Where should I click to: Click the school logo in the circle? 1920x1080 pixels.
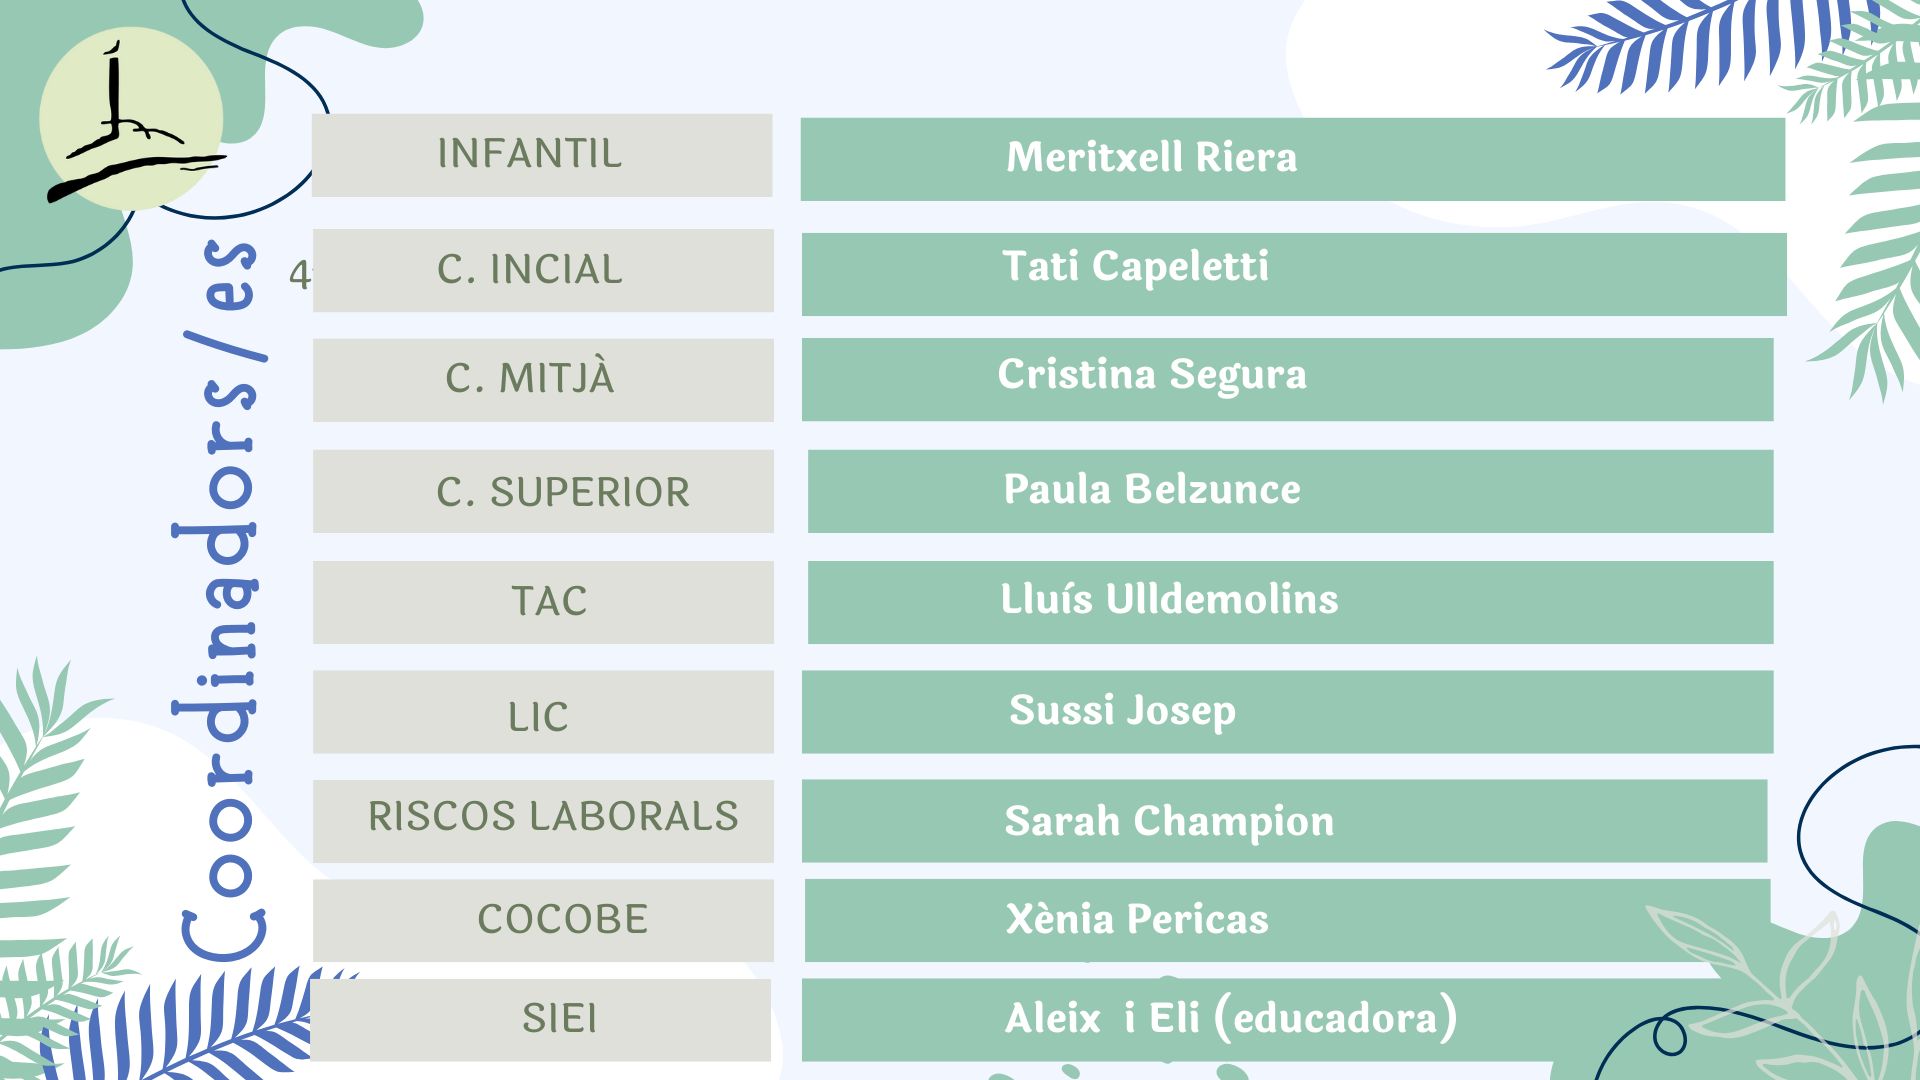pyautogui.click(x=130, y=120)
